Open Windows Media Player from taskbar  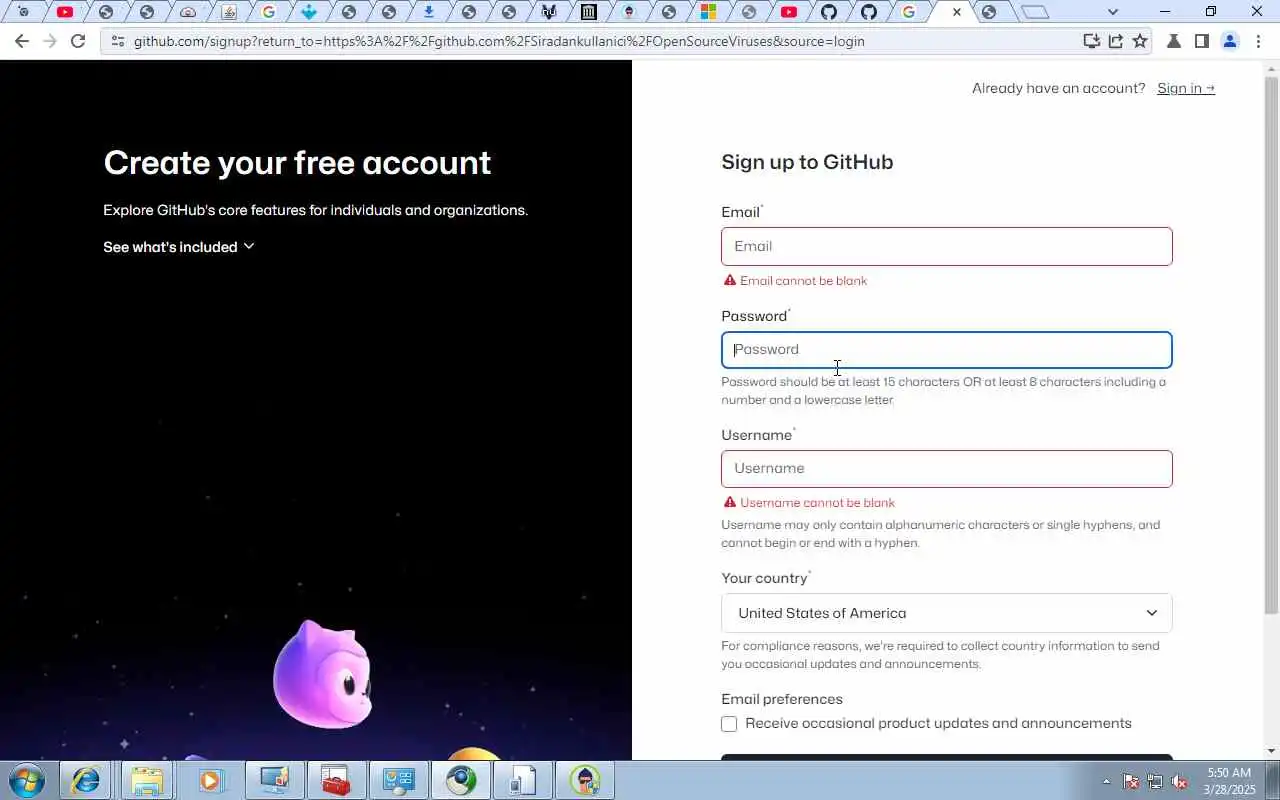click(x=210, y=780)
